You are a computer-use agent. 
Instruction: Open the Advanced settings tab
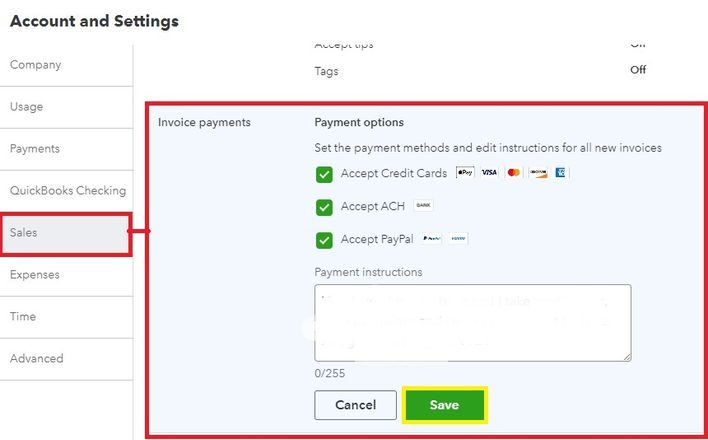click(37, 359)
